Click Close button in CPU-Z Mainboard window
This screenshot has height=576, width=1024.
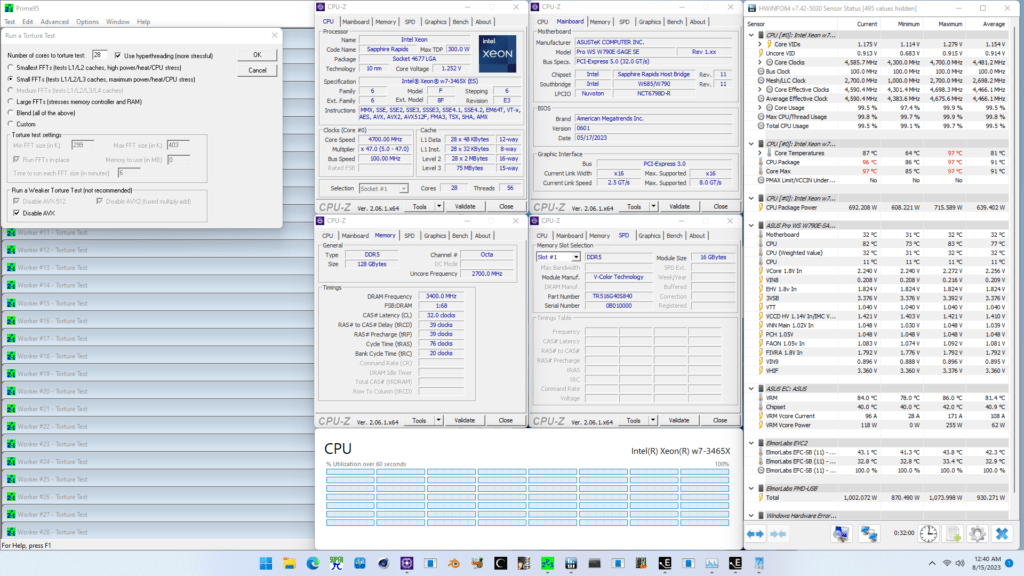tap(720, 206)
